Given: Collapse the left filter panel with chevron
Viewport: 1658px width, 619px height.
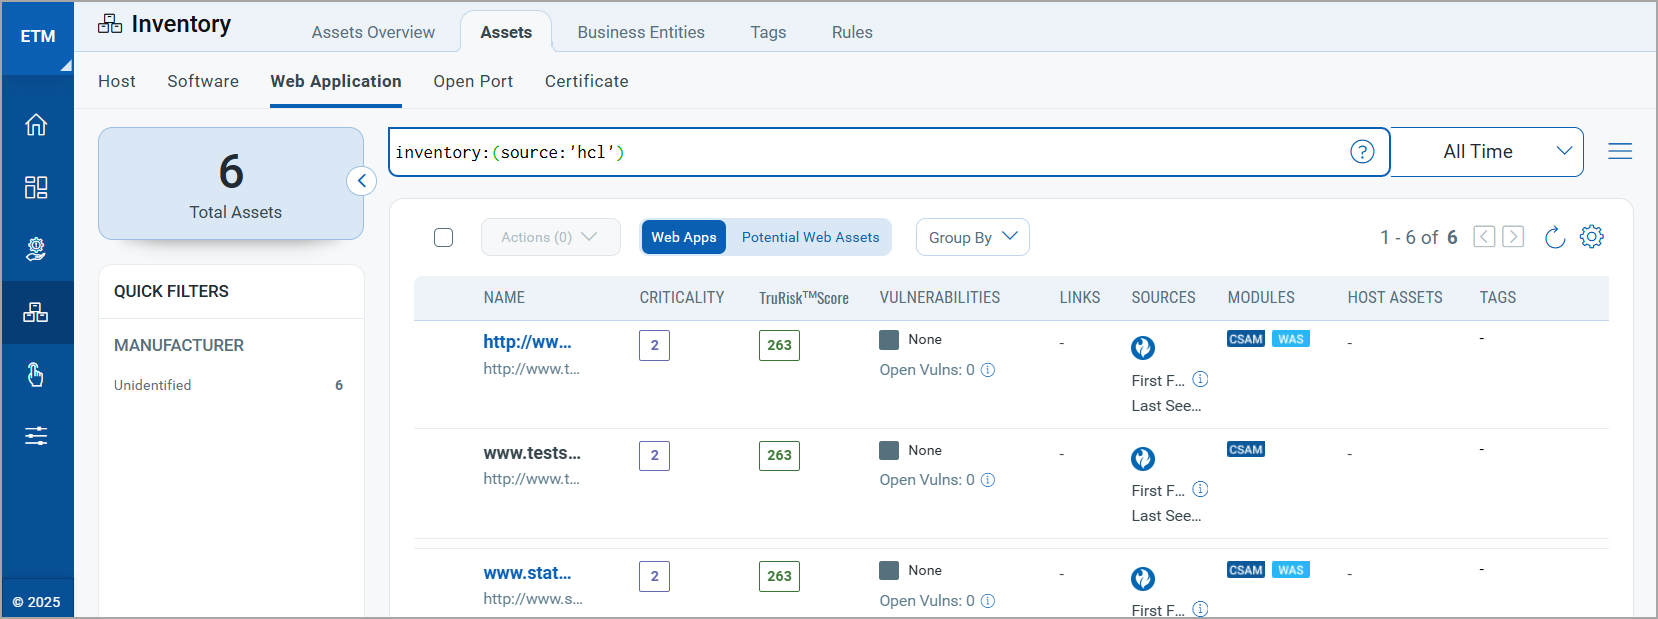Looking at the screenshot, I should tap(361, 181).
